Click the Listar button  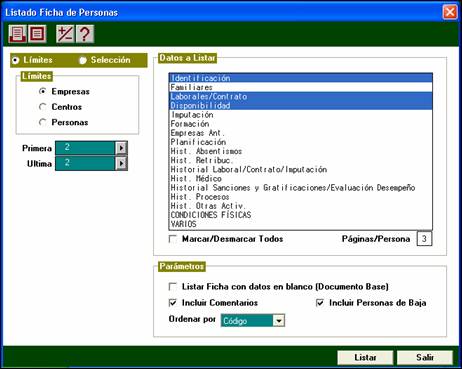point(365,357)
